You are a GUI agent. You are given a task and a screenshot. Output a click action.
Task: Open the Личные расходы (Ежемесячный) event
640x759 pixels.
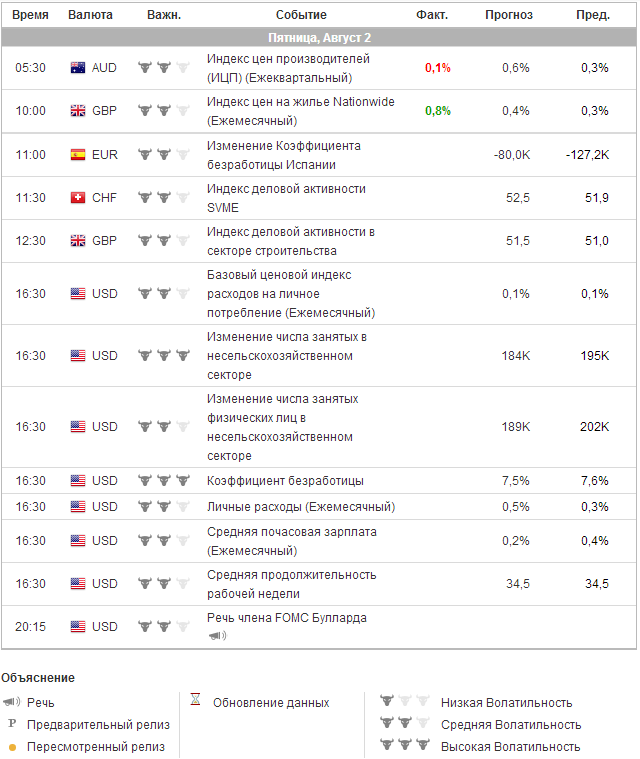coord(300,506)
